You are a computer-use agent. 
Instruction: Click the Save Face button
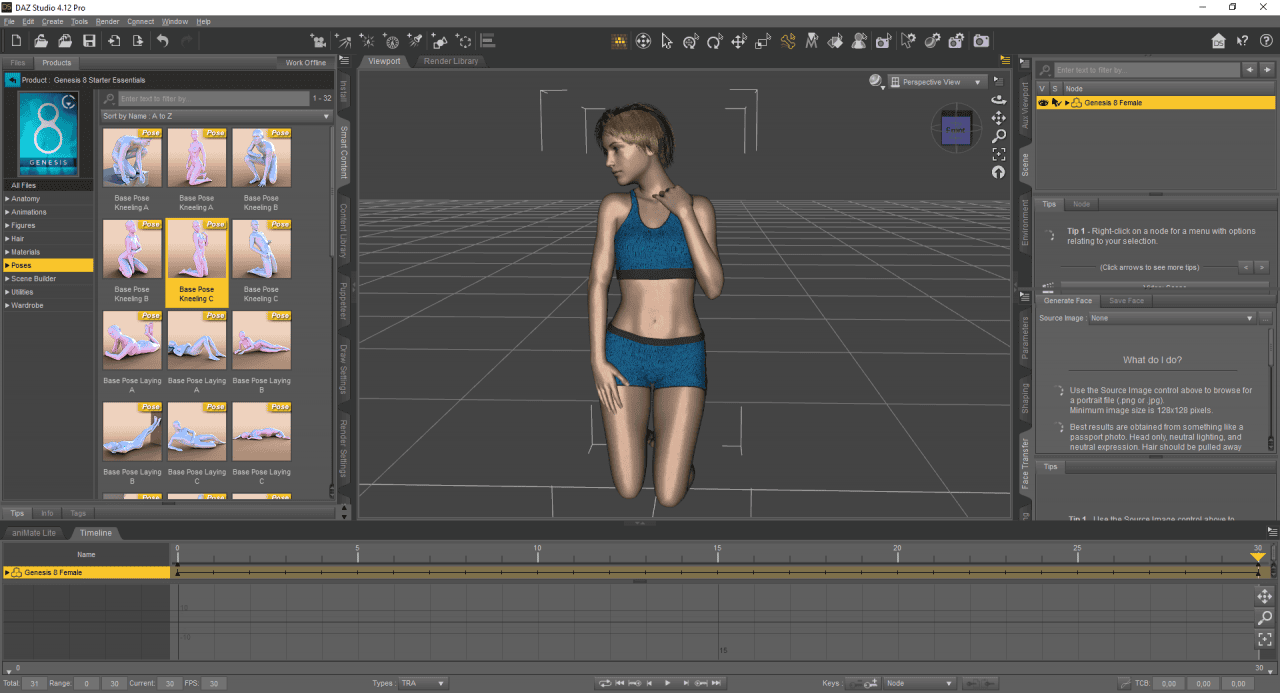pyautogui.click(x=1128, y=300)
